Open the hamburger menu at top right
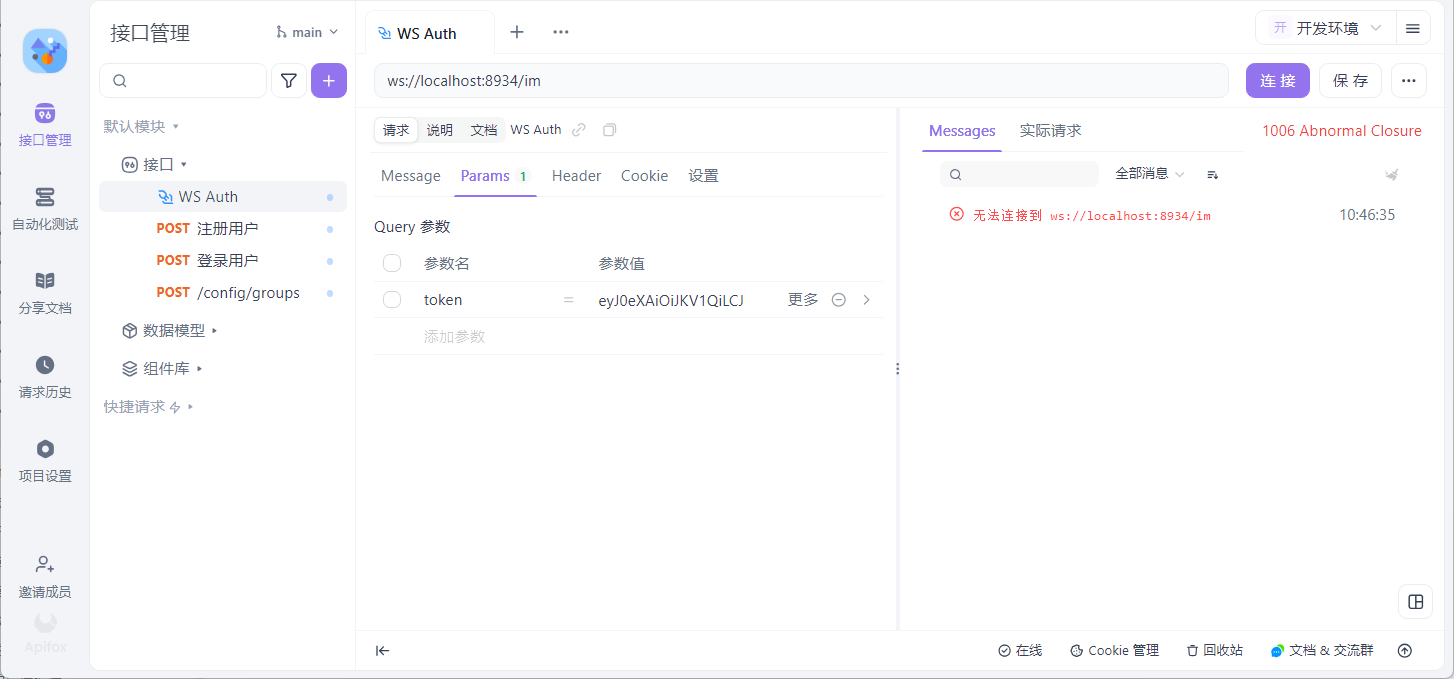Image resolution: width=1454 pixels, height=679 pixels. click(1413, 28)
